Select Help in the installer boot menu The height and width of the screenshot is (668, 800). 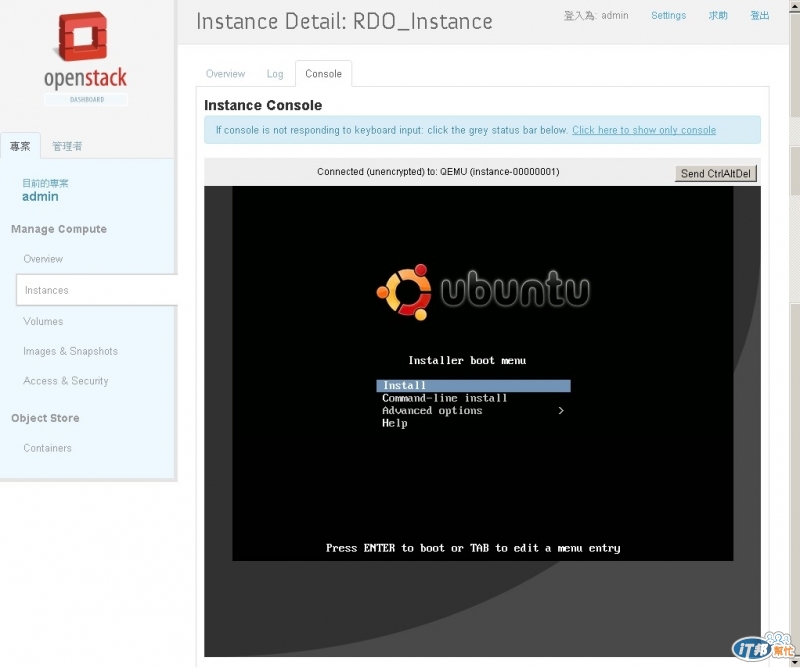394,423
